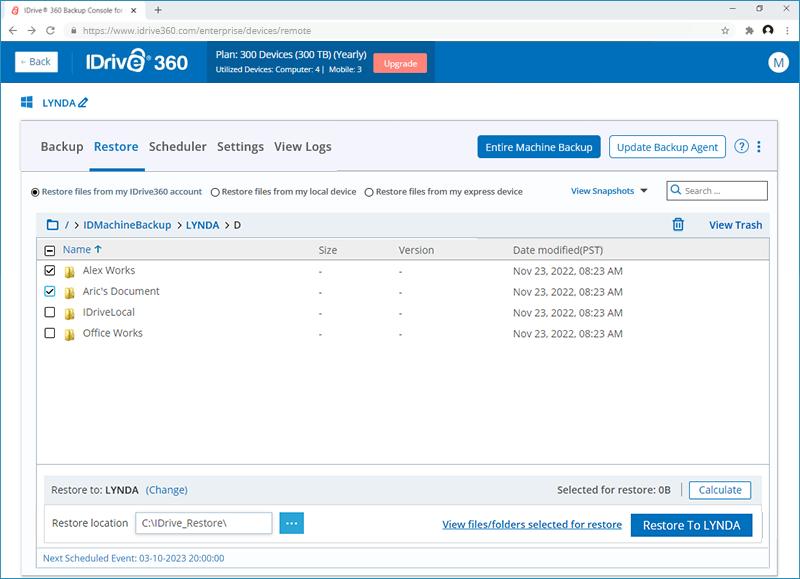The width and height of the screenshot is (800, 579).
Task: Click the user avatar M icon
Action: pyautogui.click(x=778, y=62)
